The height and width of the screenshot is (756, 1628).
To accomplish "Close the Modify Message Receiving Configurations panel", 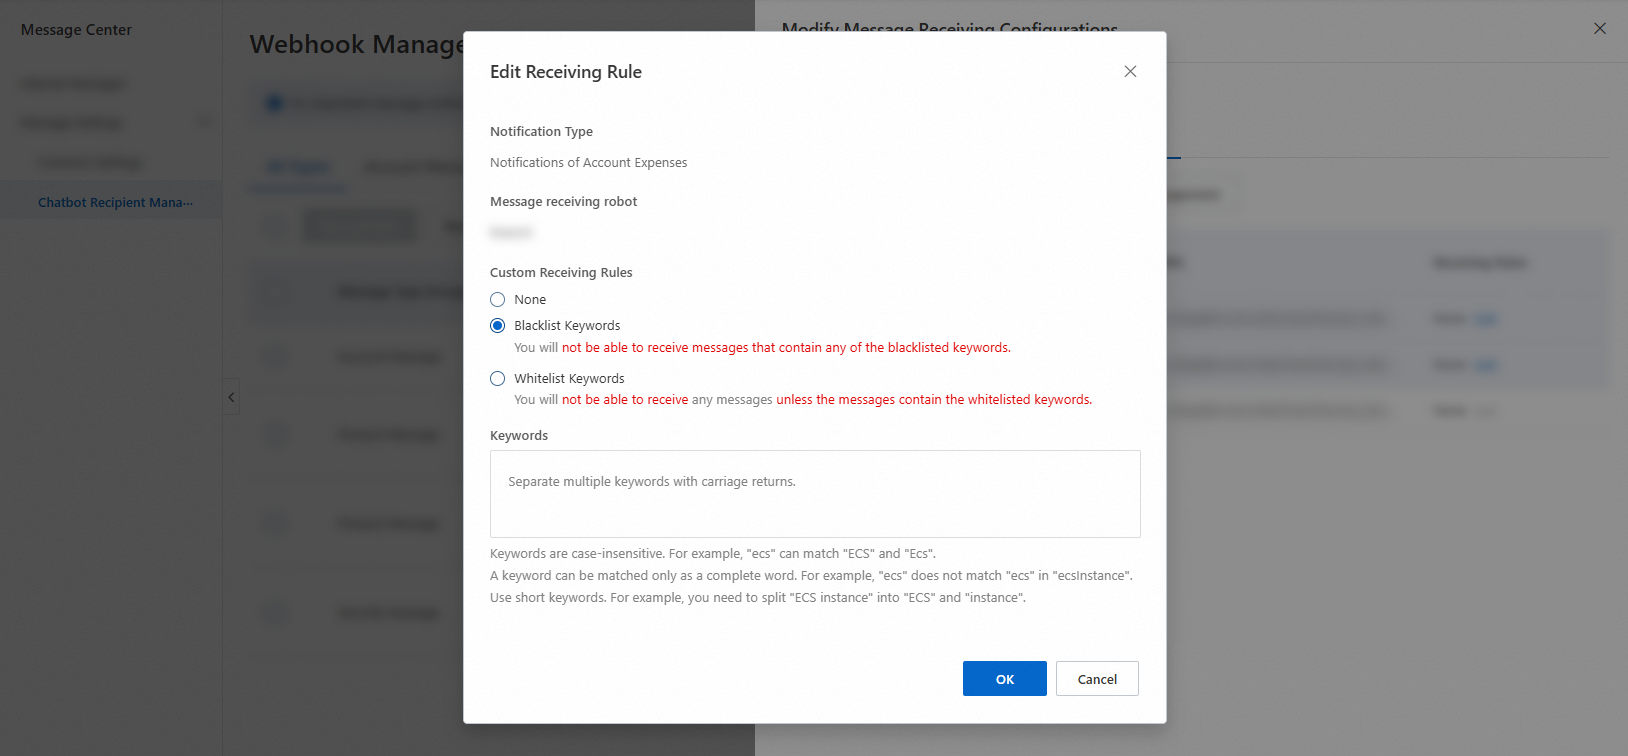I will [x=1600, y=28].
